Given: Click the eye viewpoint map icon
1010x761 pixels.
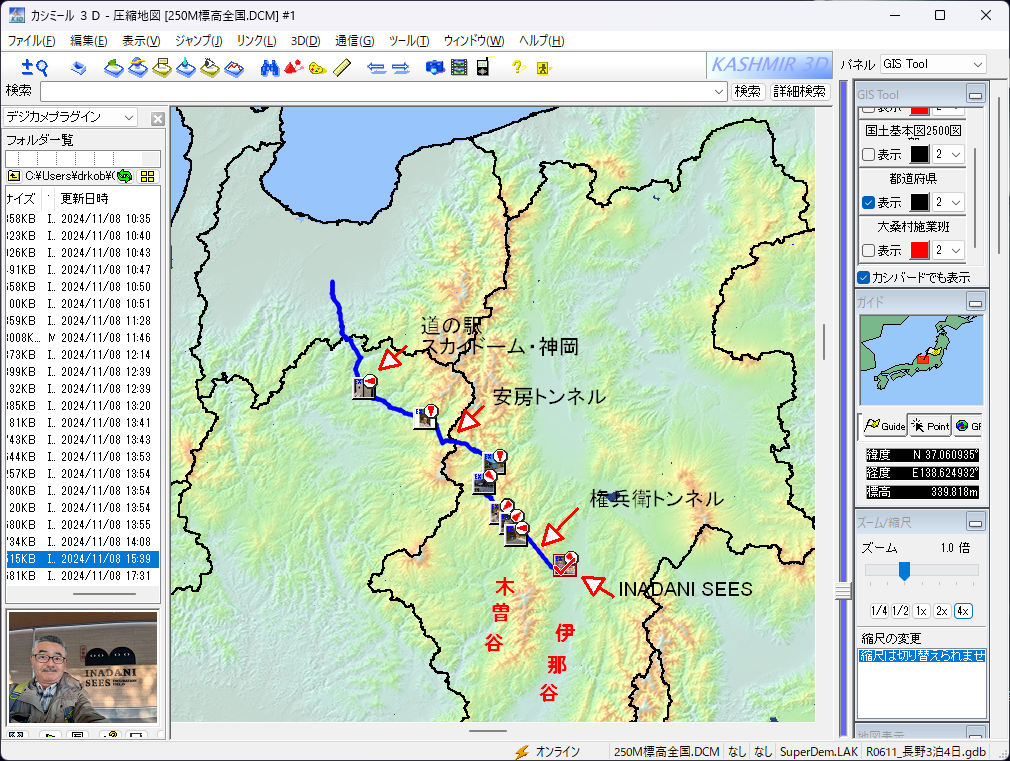Looking at the screenshot, I should (209, 67).
